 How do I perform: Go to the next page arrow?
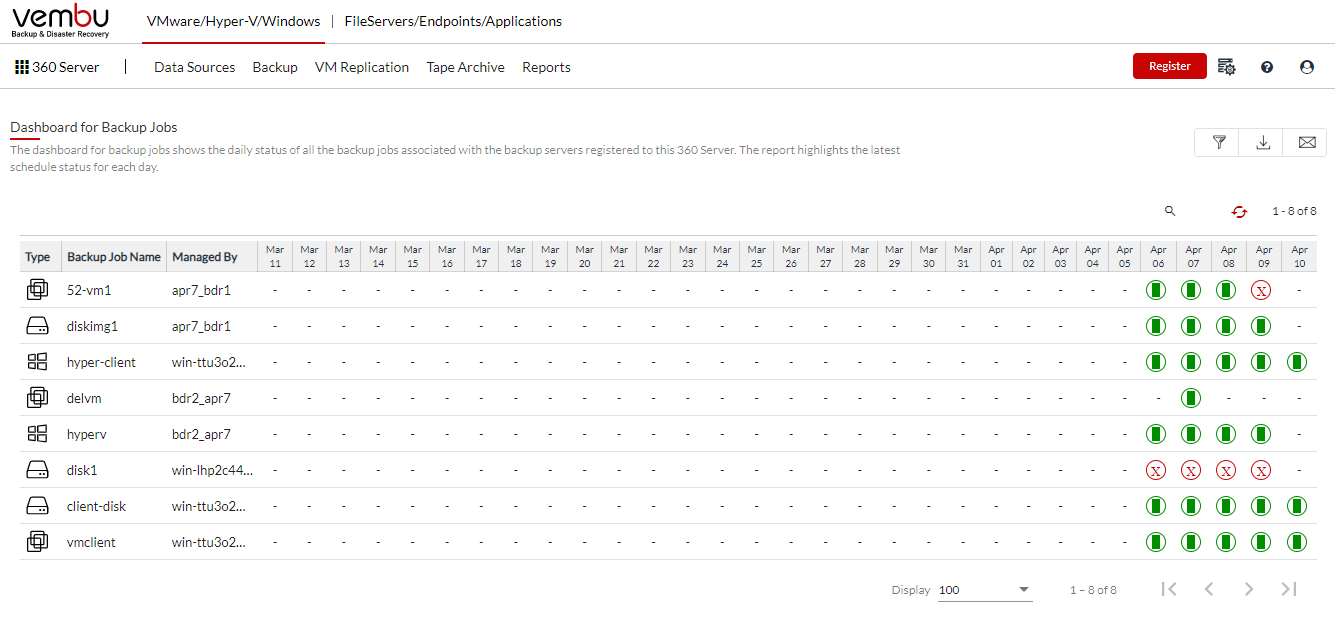(1249, 589)
